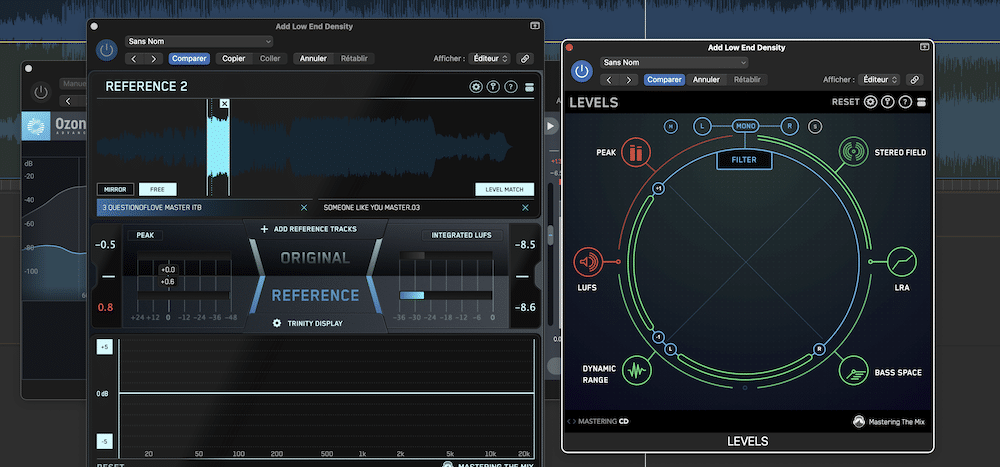Click the LEVELS layout stack icon

pyautogui.click(x=921, y=102)
